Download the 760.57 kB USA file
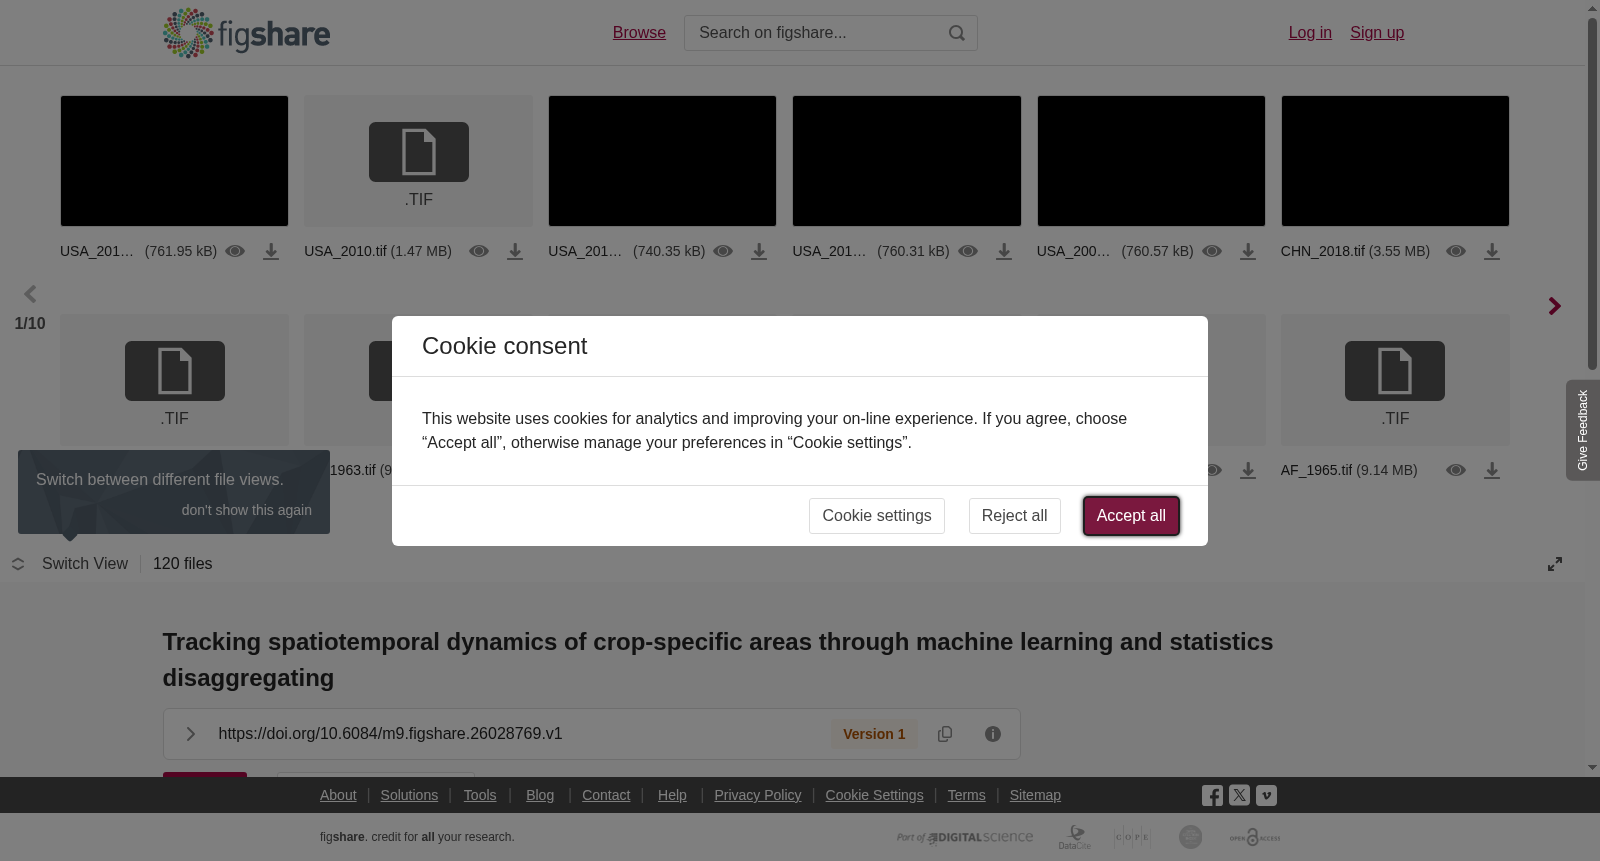 tap(1248, 252)
